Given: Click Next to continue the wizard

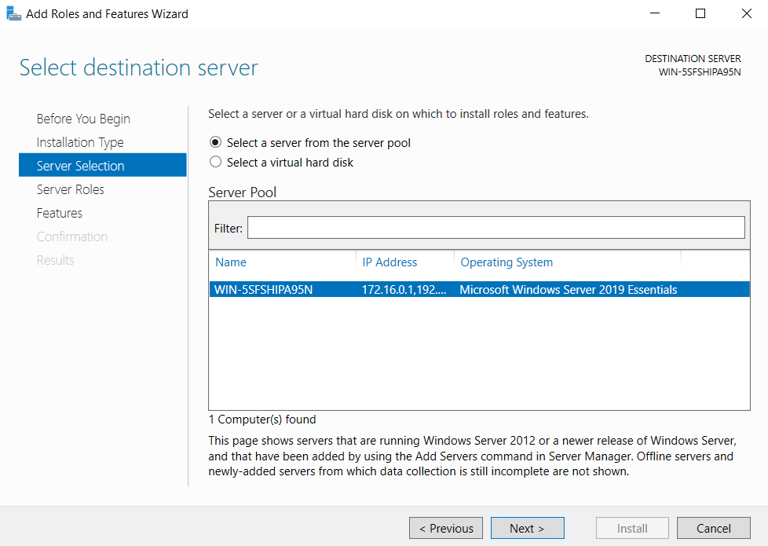Looking at the screenshot, I should click(527, 528).
